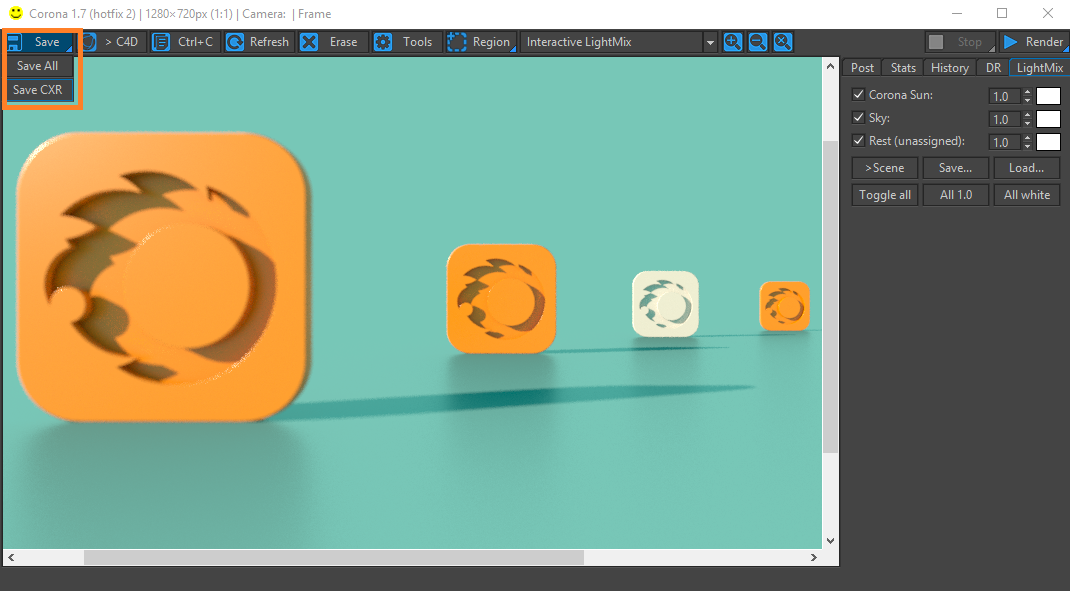This screenshot has height=591, width=1070.
Task: Refresh the frame buffer
Action: (259, 42)
